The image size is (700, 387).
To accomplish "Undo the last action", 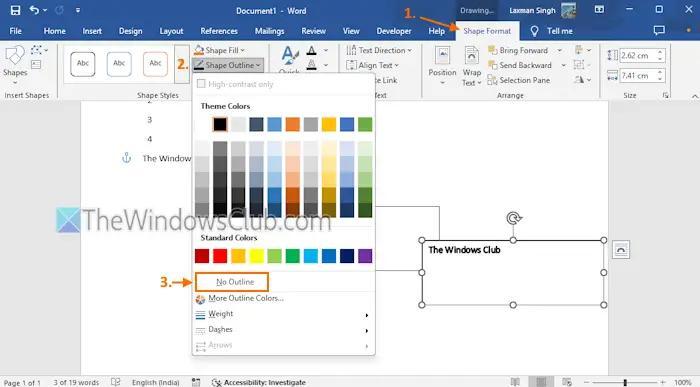I will pyautogui.click(x=34, y=10).
